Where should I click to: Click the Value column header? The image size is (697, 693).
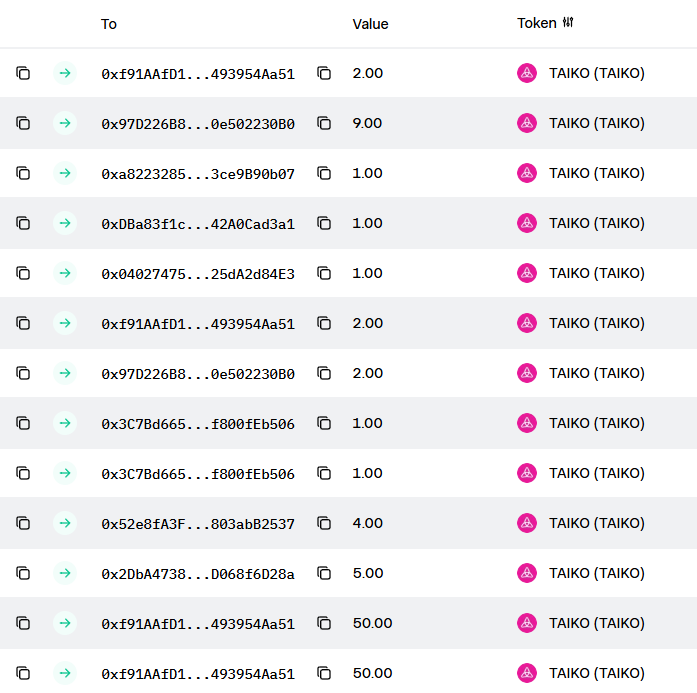click(x=370, y=24)
